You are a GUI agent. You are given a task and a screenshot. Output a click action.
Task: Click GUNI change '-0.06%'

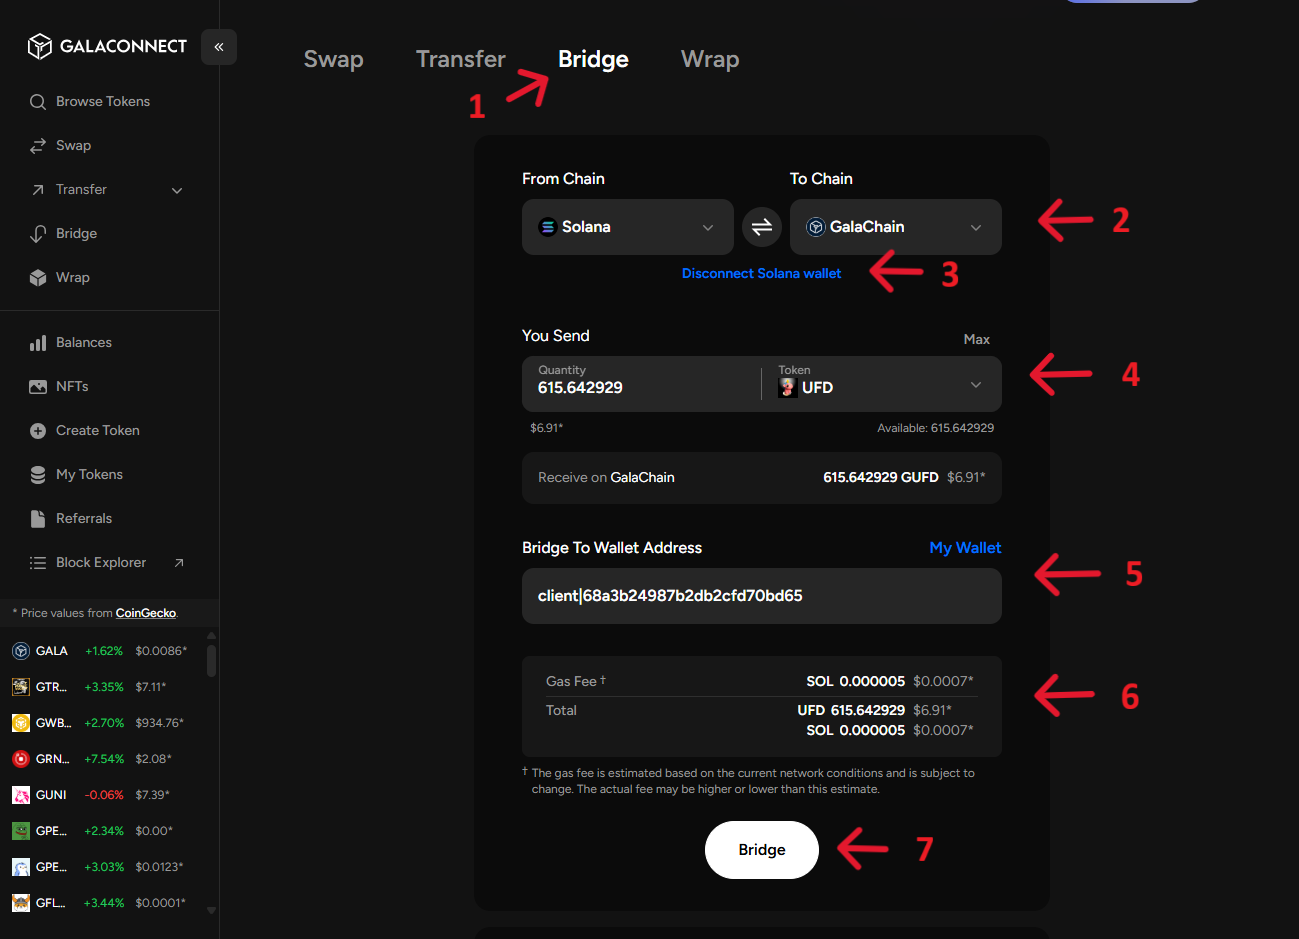[104, 795]
